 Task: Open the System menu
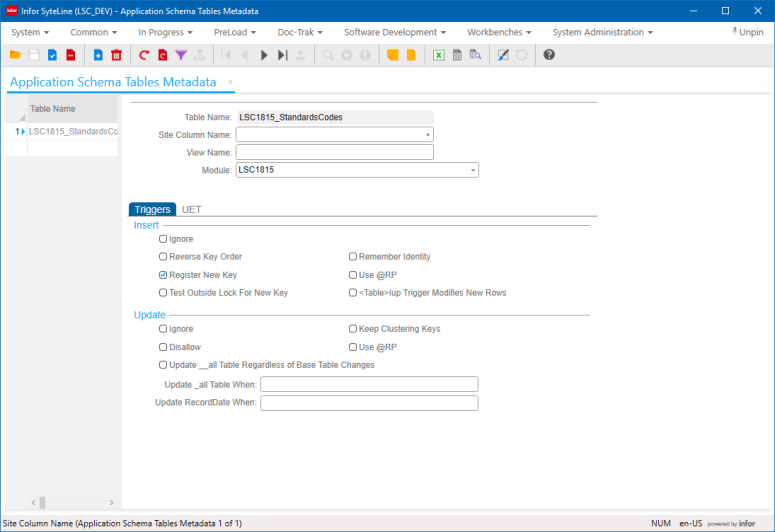pyautogui.click(x=30, y=32)
